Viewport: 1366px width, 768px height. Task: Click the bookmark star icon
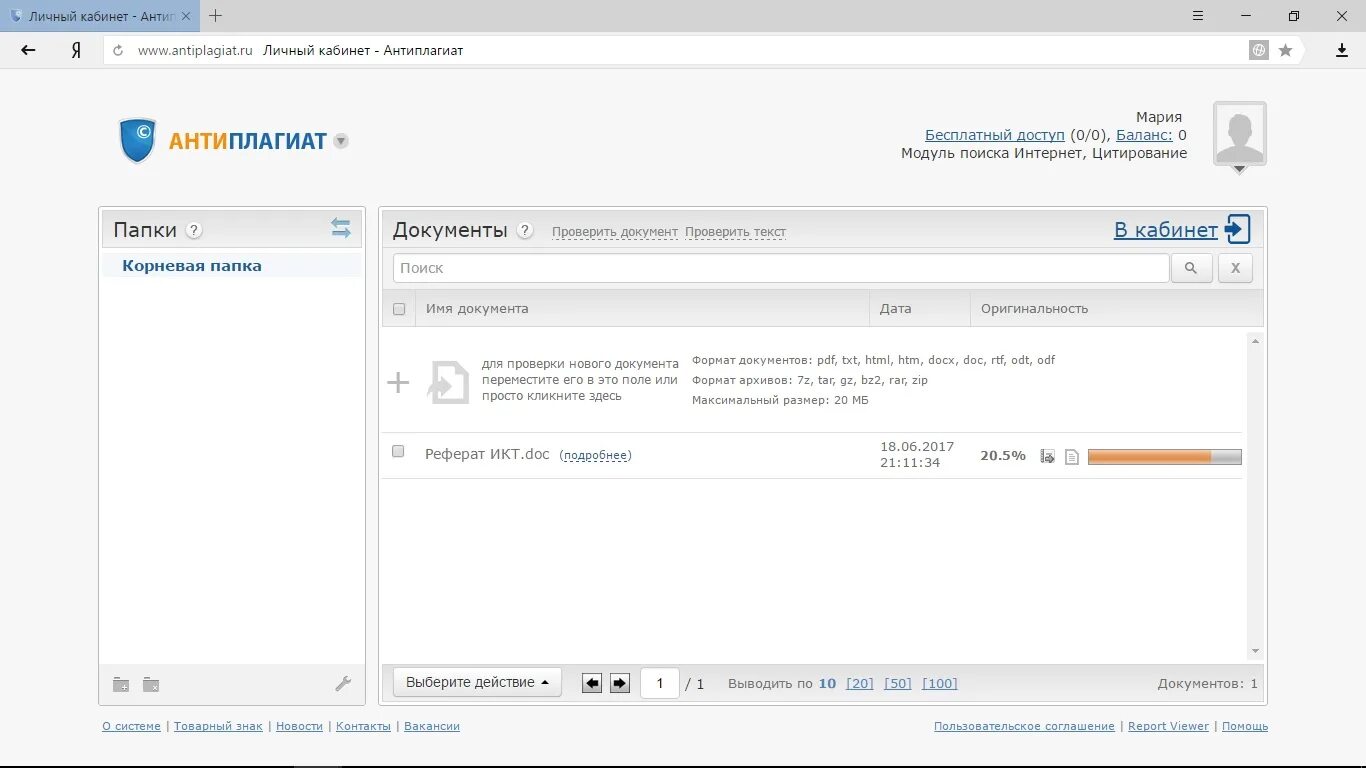(1286, 50)
